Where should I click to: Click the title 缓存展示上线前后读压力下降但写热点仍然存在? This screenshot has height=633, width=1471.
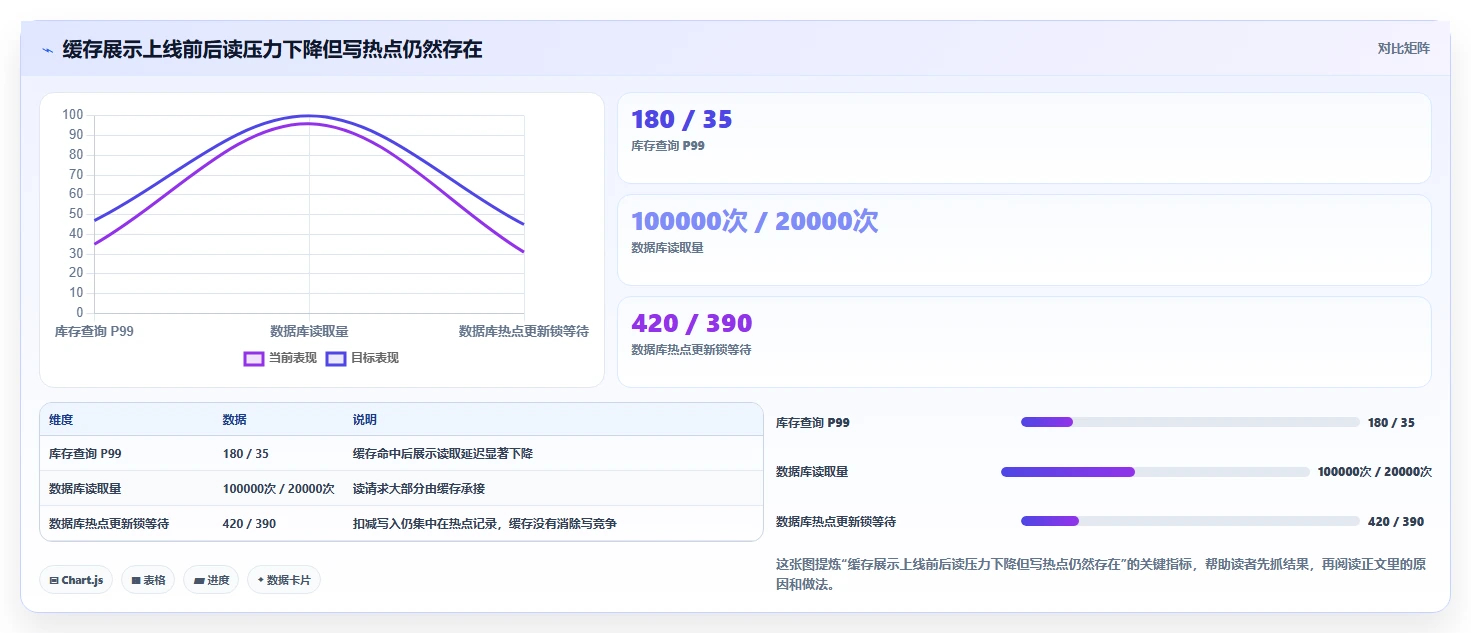click(272, 49)
